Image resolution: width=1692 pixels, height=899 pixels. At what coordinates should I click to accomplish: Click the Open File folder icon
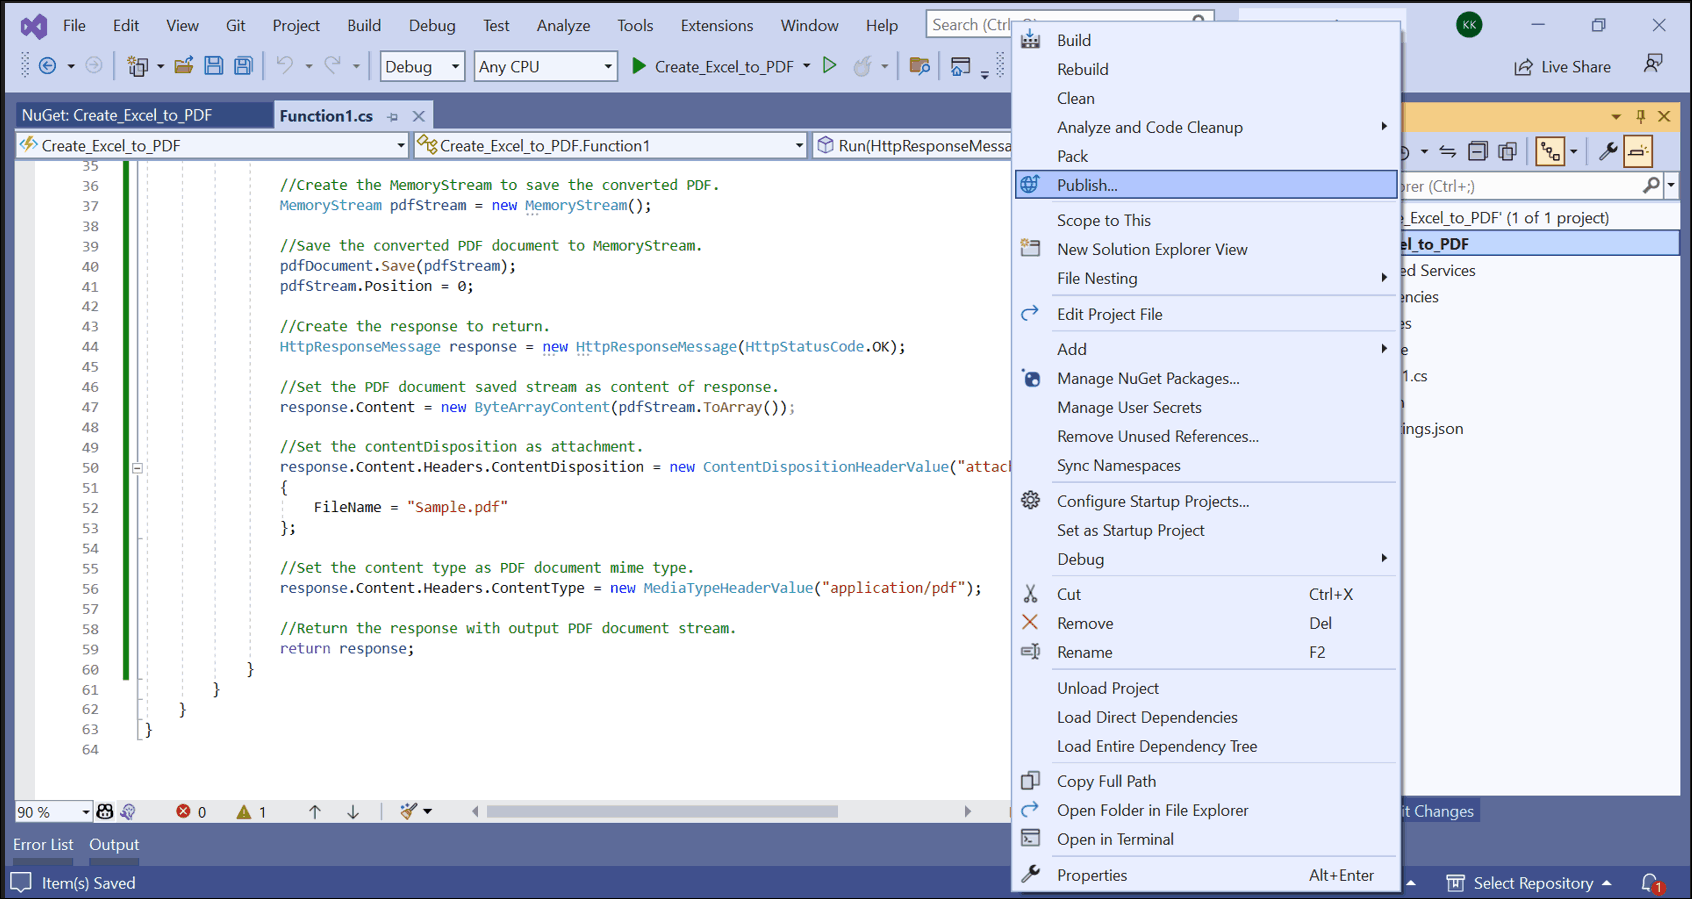tap(183, 66)
